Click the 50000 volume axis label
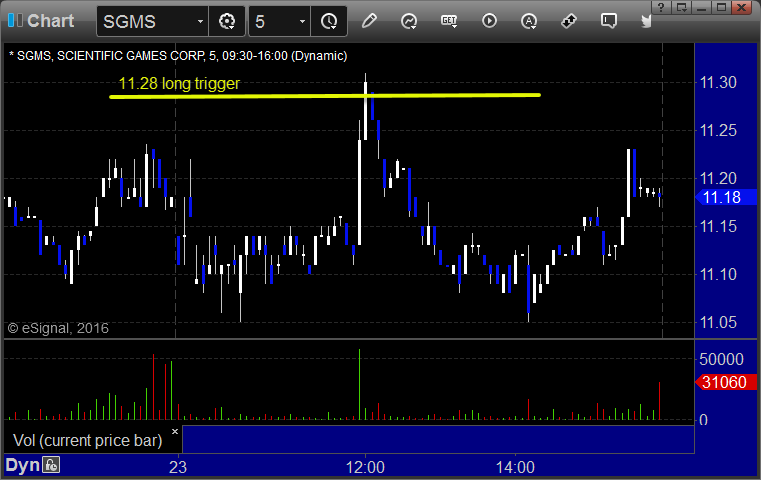This screenshot has width=761, height=480. (721, 359)
